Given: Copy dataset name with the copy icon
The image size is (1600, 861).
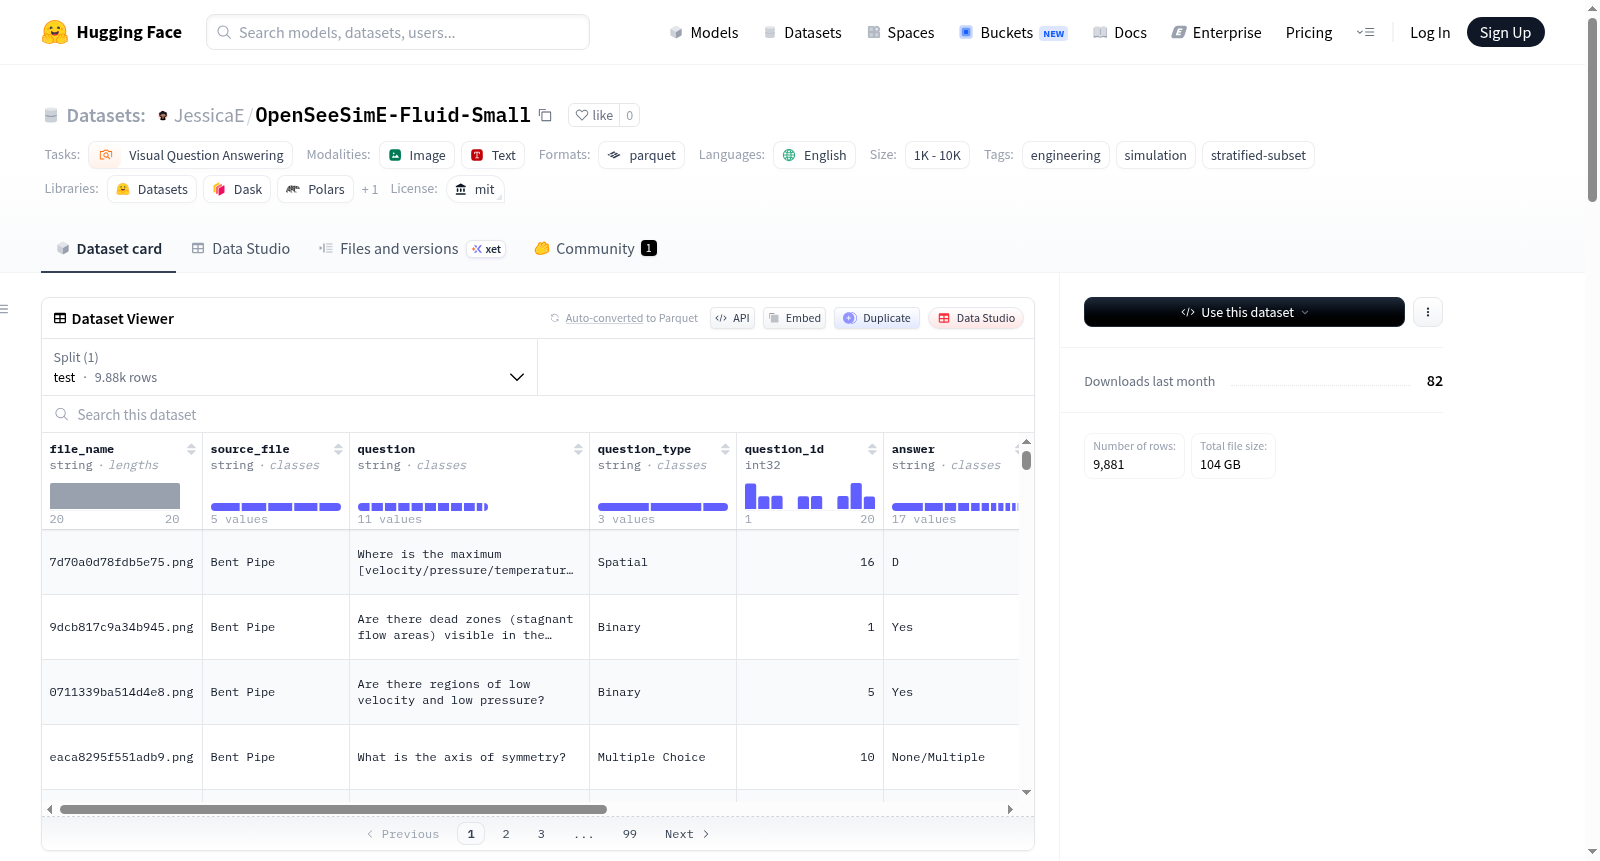Looking at the screenshot, I should [545, 115].
